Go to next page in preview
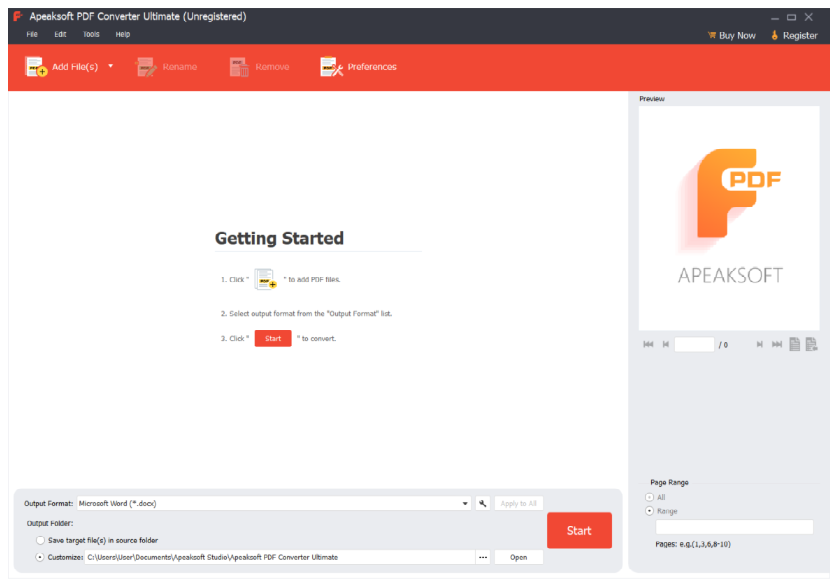839x587 pixels. 759,344
